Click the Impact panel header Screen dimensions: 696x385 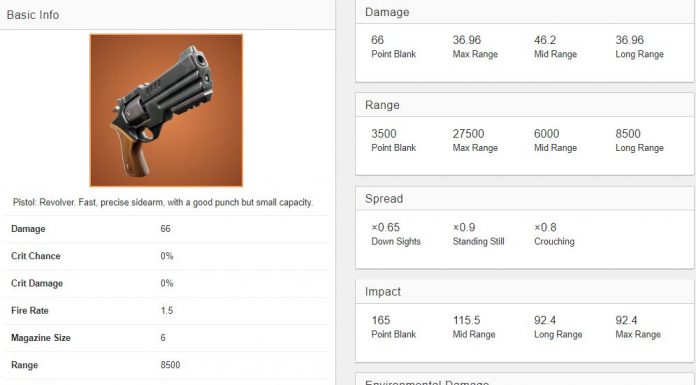(x=525, y=292)
